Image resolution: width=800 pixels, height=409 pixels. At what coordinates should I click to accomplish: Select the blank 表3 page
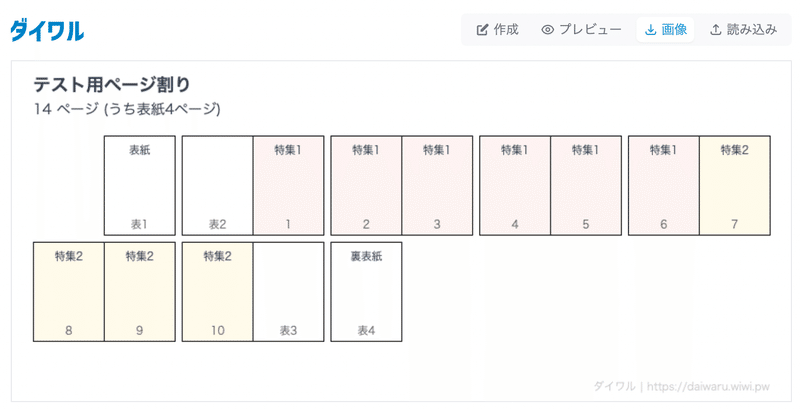[288, 292]
